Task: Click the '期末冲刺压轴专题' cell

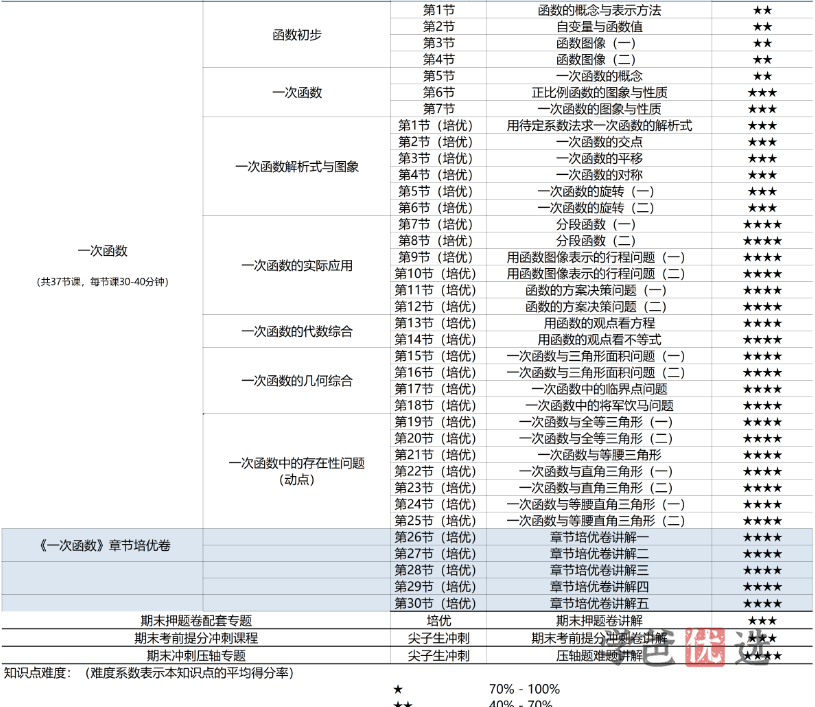Action: 196,656
